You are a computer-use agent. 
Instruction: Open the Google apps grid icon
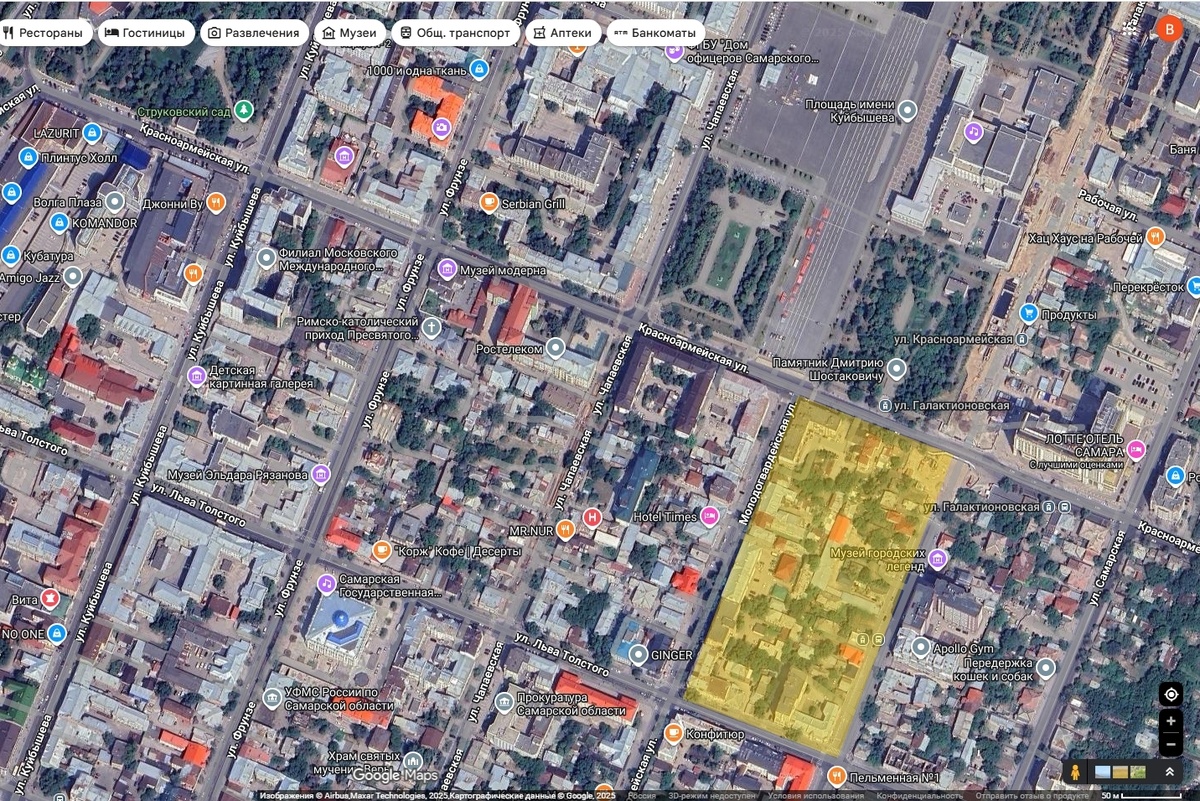(1132, 29)
